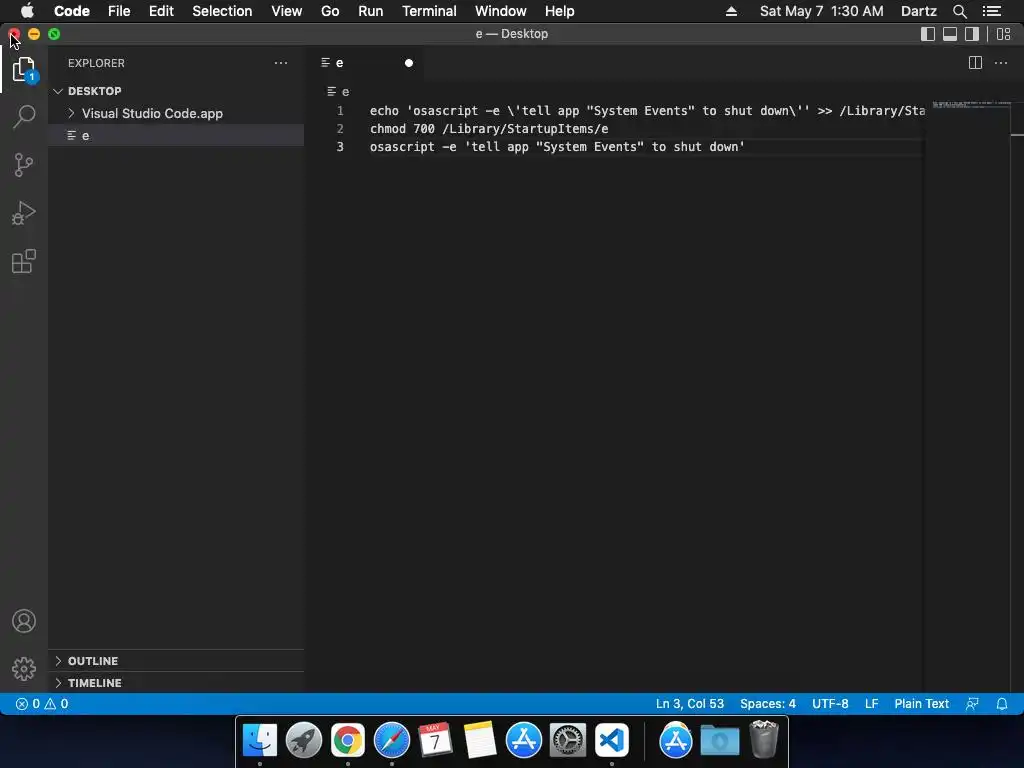Open the Help menu

click(560, 11)
